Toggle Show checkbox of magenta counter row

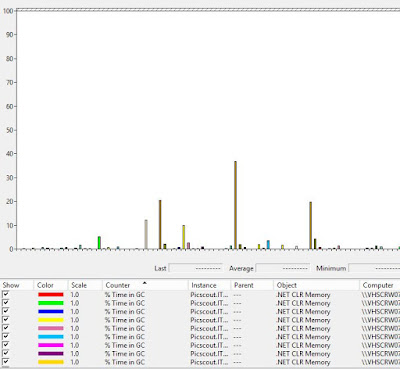click(6, 345)
